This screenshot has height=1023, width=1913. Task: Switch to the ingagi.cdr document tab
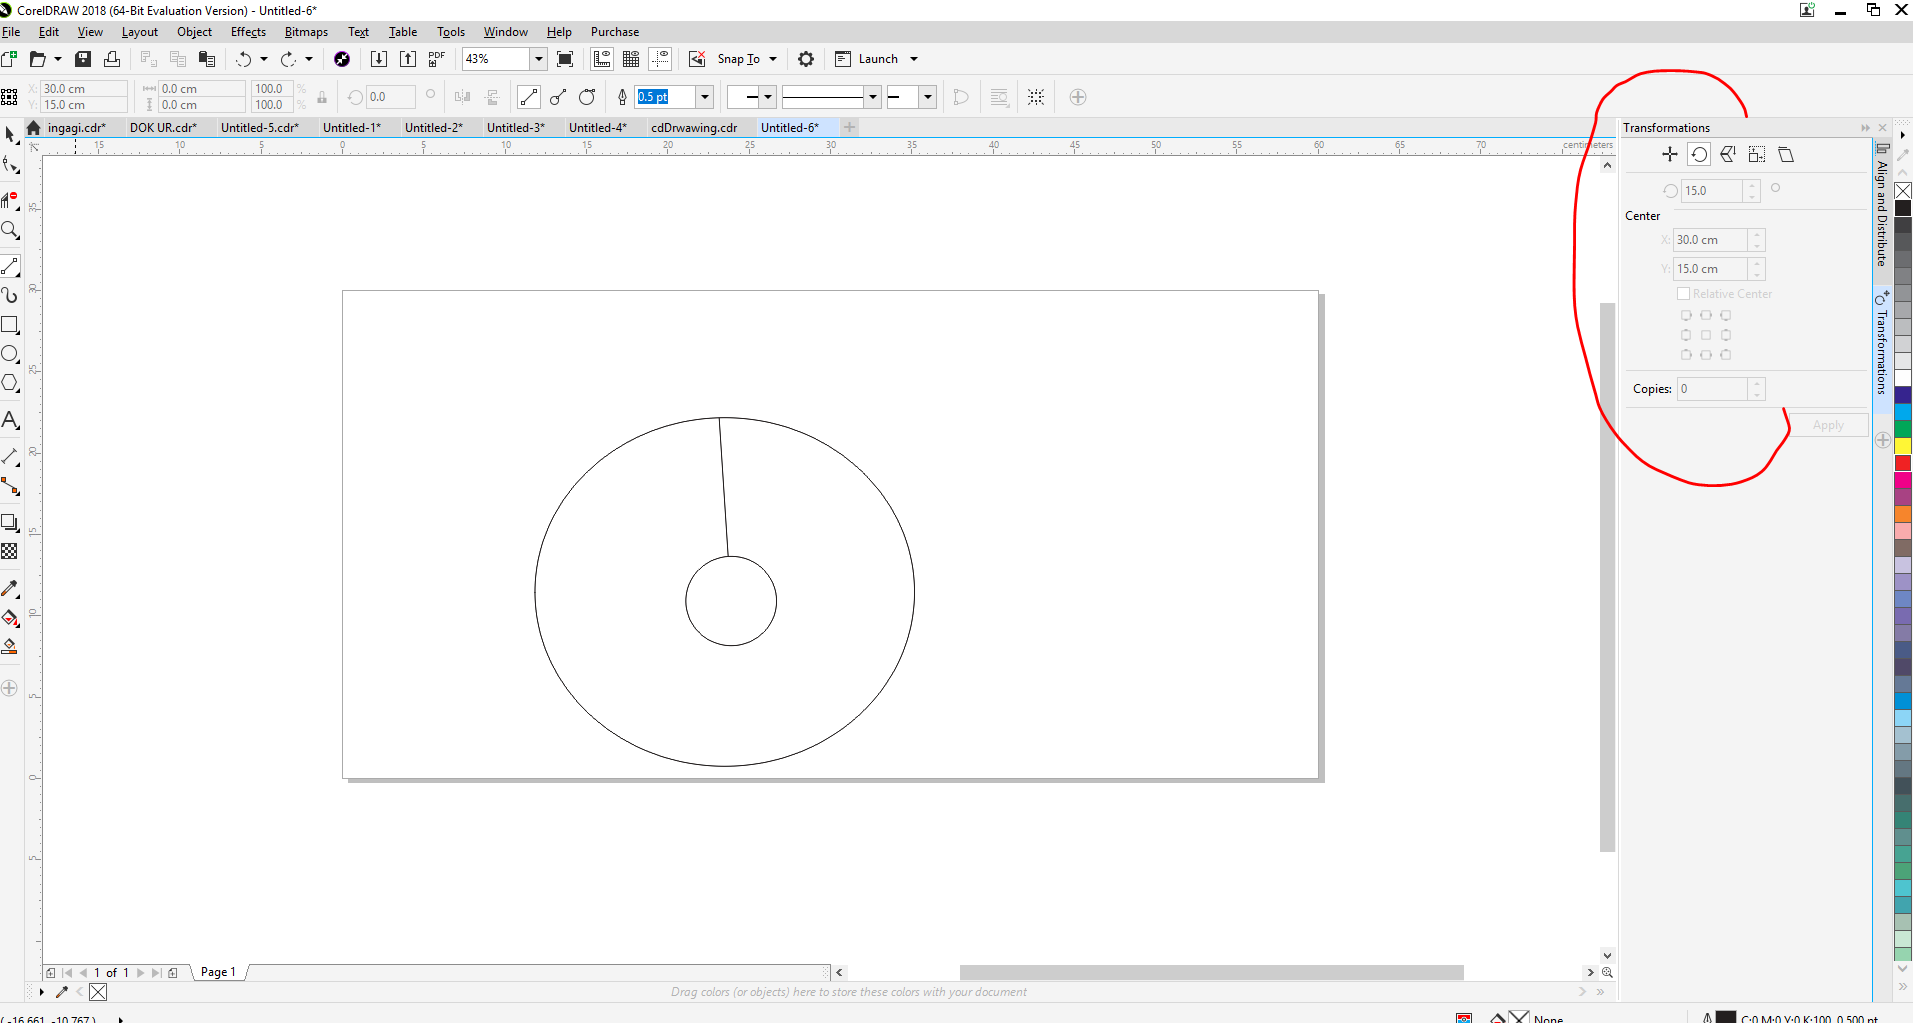tap(77, 128)
